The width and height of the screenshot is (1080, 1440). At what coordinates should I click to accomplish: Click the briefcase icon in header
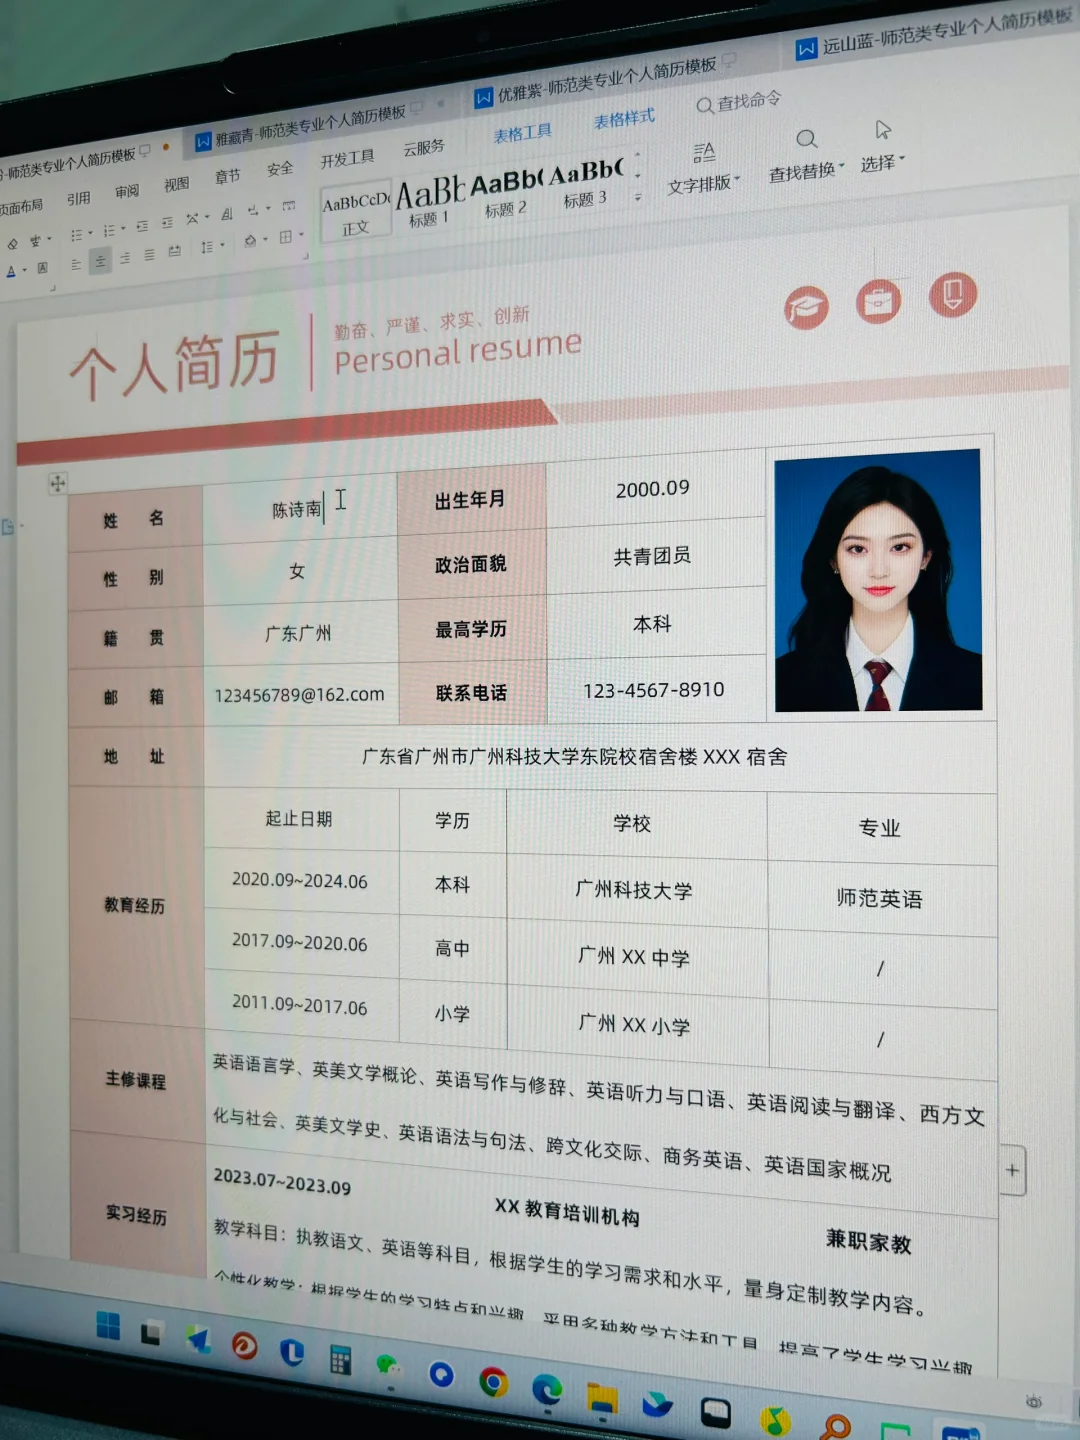(878, 301)
